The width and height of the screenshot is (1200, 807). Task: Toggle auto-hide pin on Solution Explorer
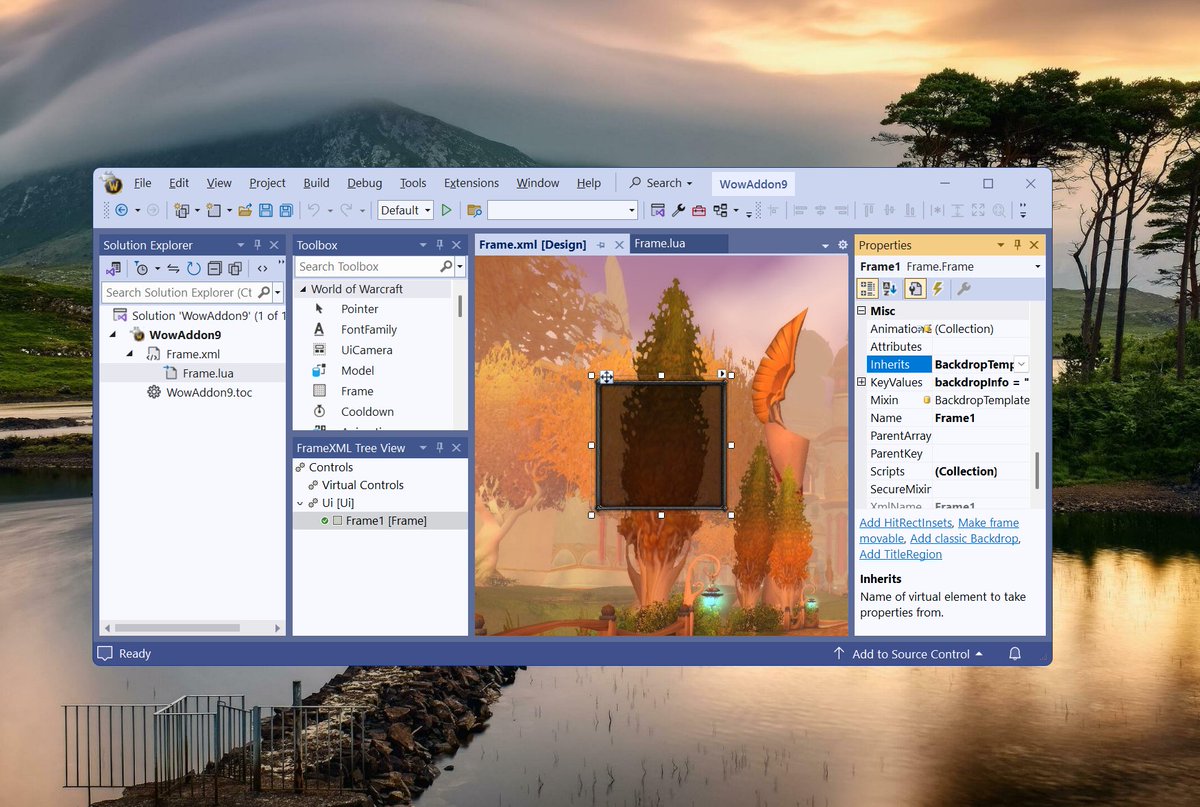[257, 245]
